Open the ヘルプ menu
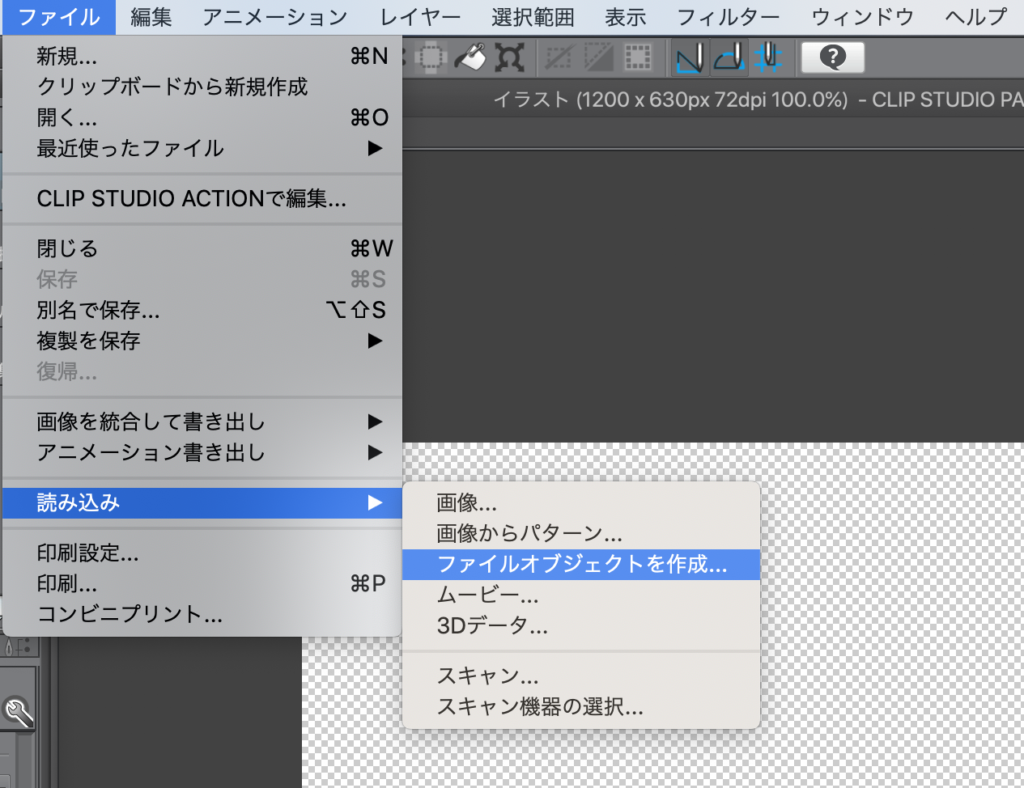This screenshot has height=788, width=1024. click(x=976, y=17)
